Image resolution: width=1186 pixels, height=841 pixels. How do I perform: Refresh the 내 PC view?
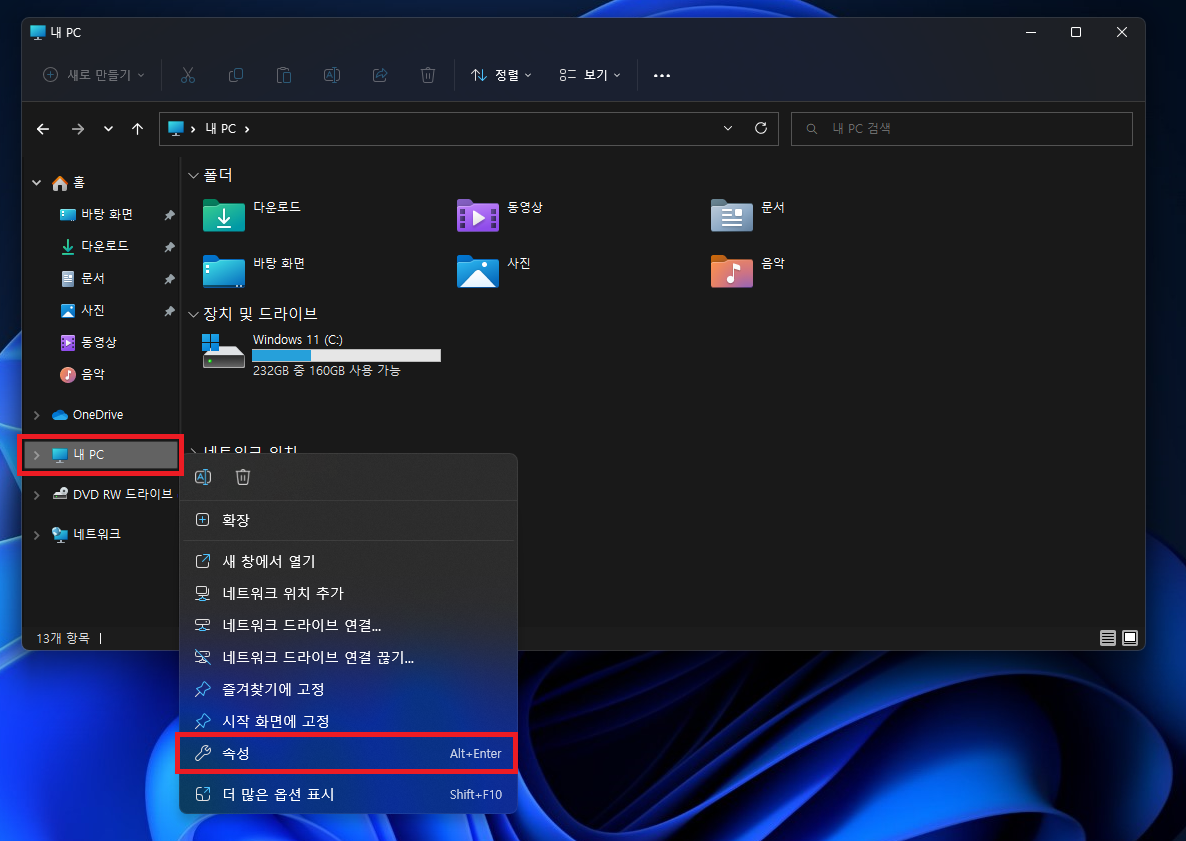pos(761,129)
